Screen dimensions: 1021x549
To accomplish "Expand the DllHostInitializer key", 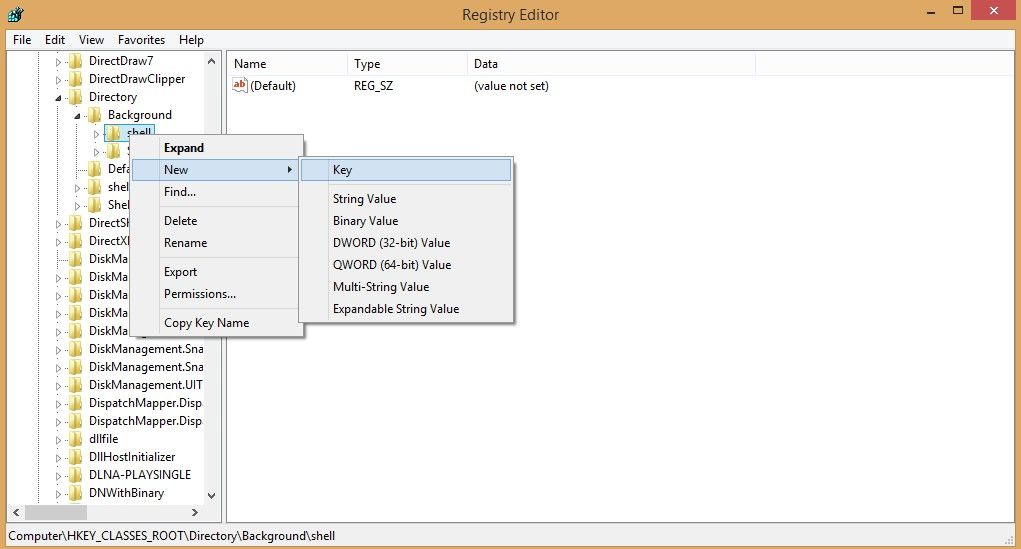I will 58,458.
